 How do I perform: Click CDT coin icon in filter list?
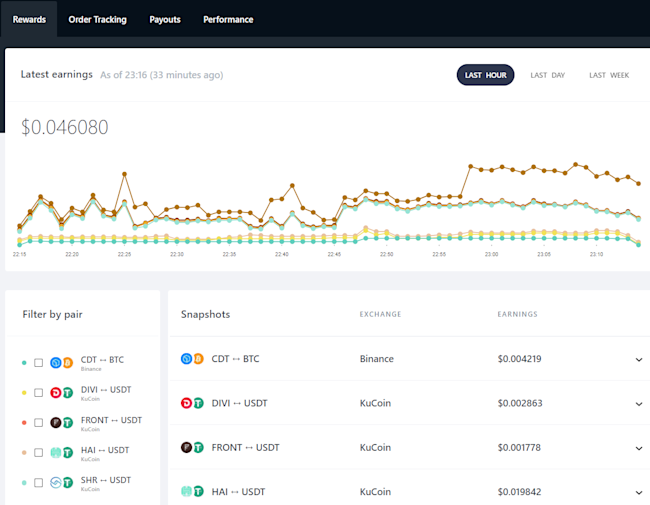[x=56, y=363]
